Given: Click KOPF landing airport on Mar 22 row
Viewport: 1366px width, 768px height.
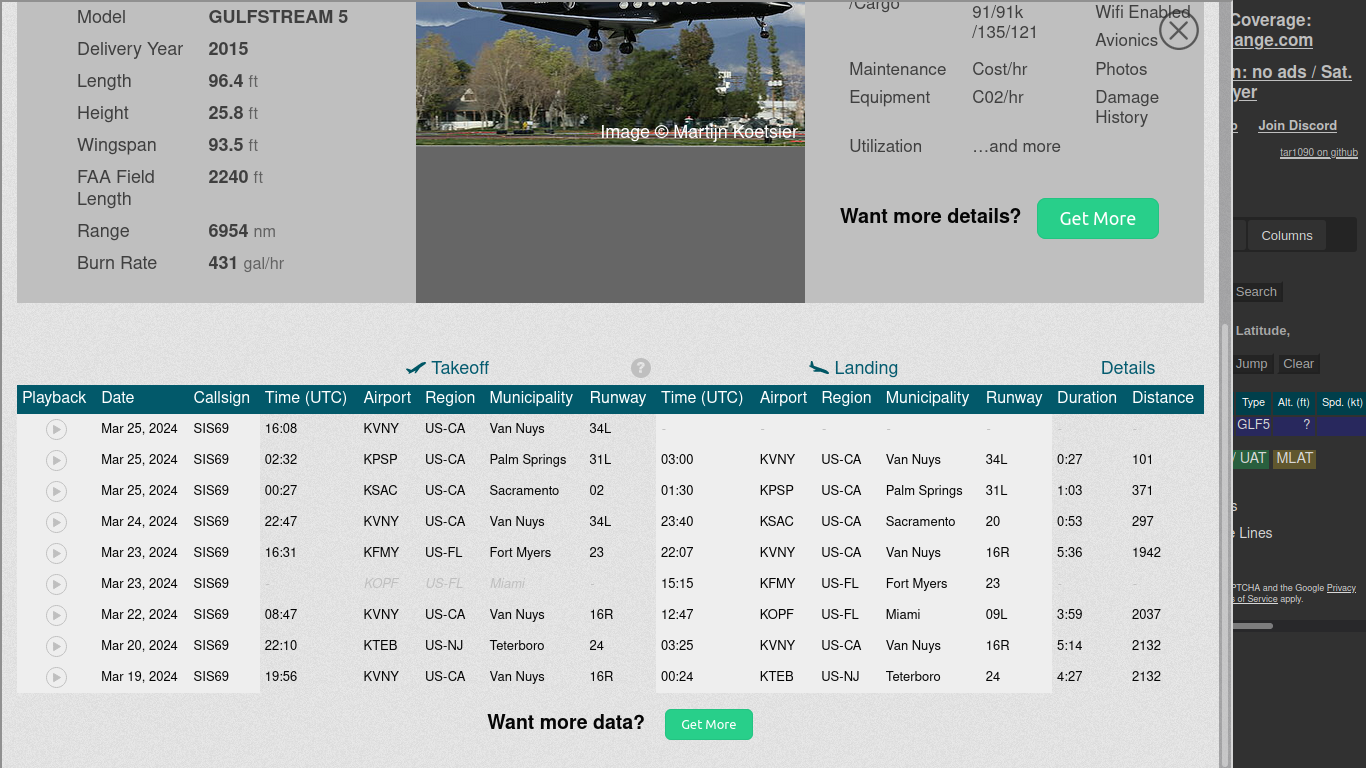Looking at the screenshot, I should (x=777, y=615).
